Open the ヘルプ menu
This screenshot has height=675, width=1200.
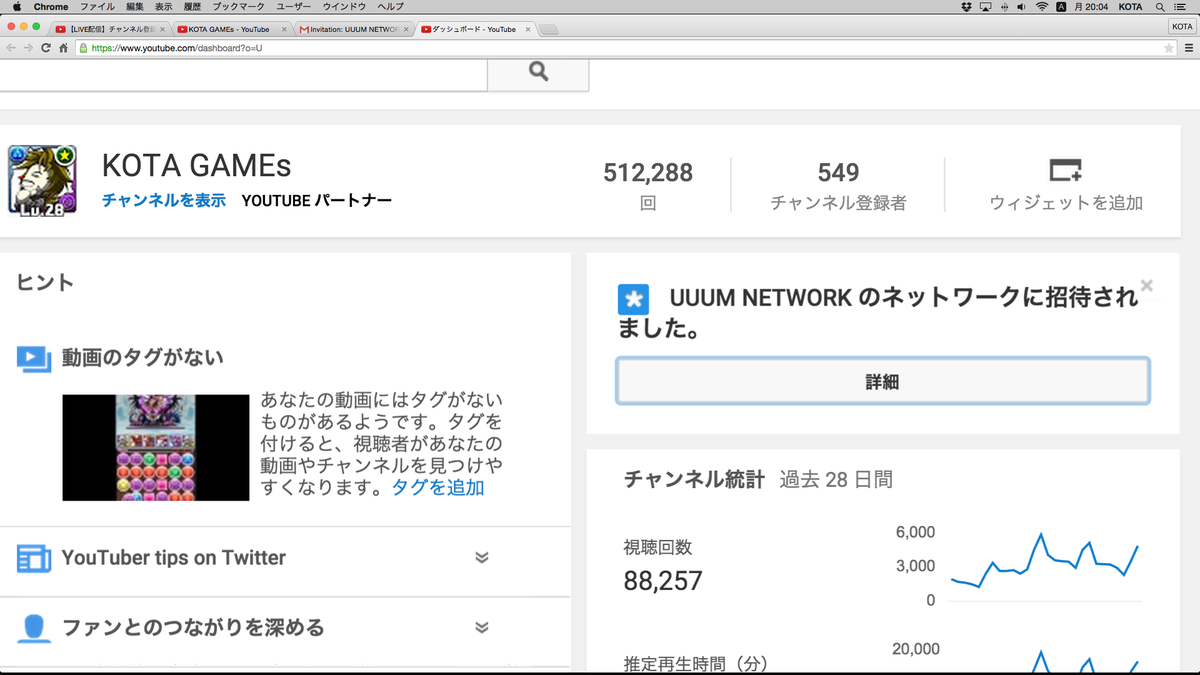click(x=390, y=7)
